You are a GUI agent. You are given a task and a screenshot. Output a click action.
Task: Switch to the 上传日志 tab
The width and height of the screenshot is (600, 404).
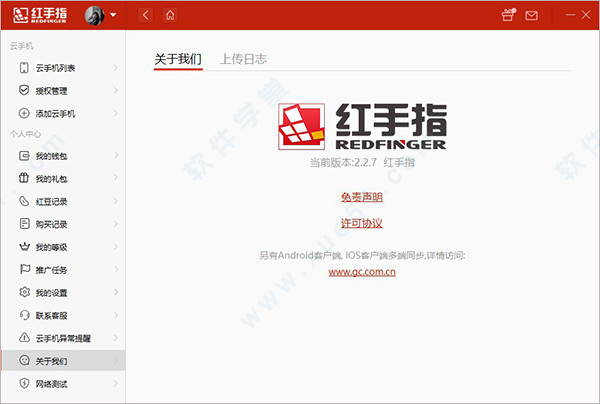coord(243,59)
